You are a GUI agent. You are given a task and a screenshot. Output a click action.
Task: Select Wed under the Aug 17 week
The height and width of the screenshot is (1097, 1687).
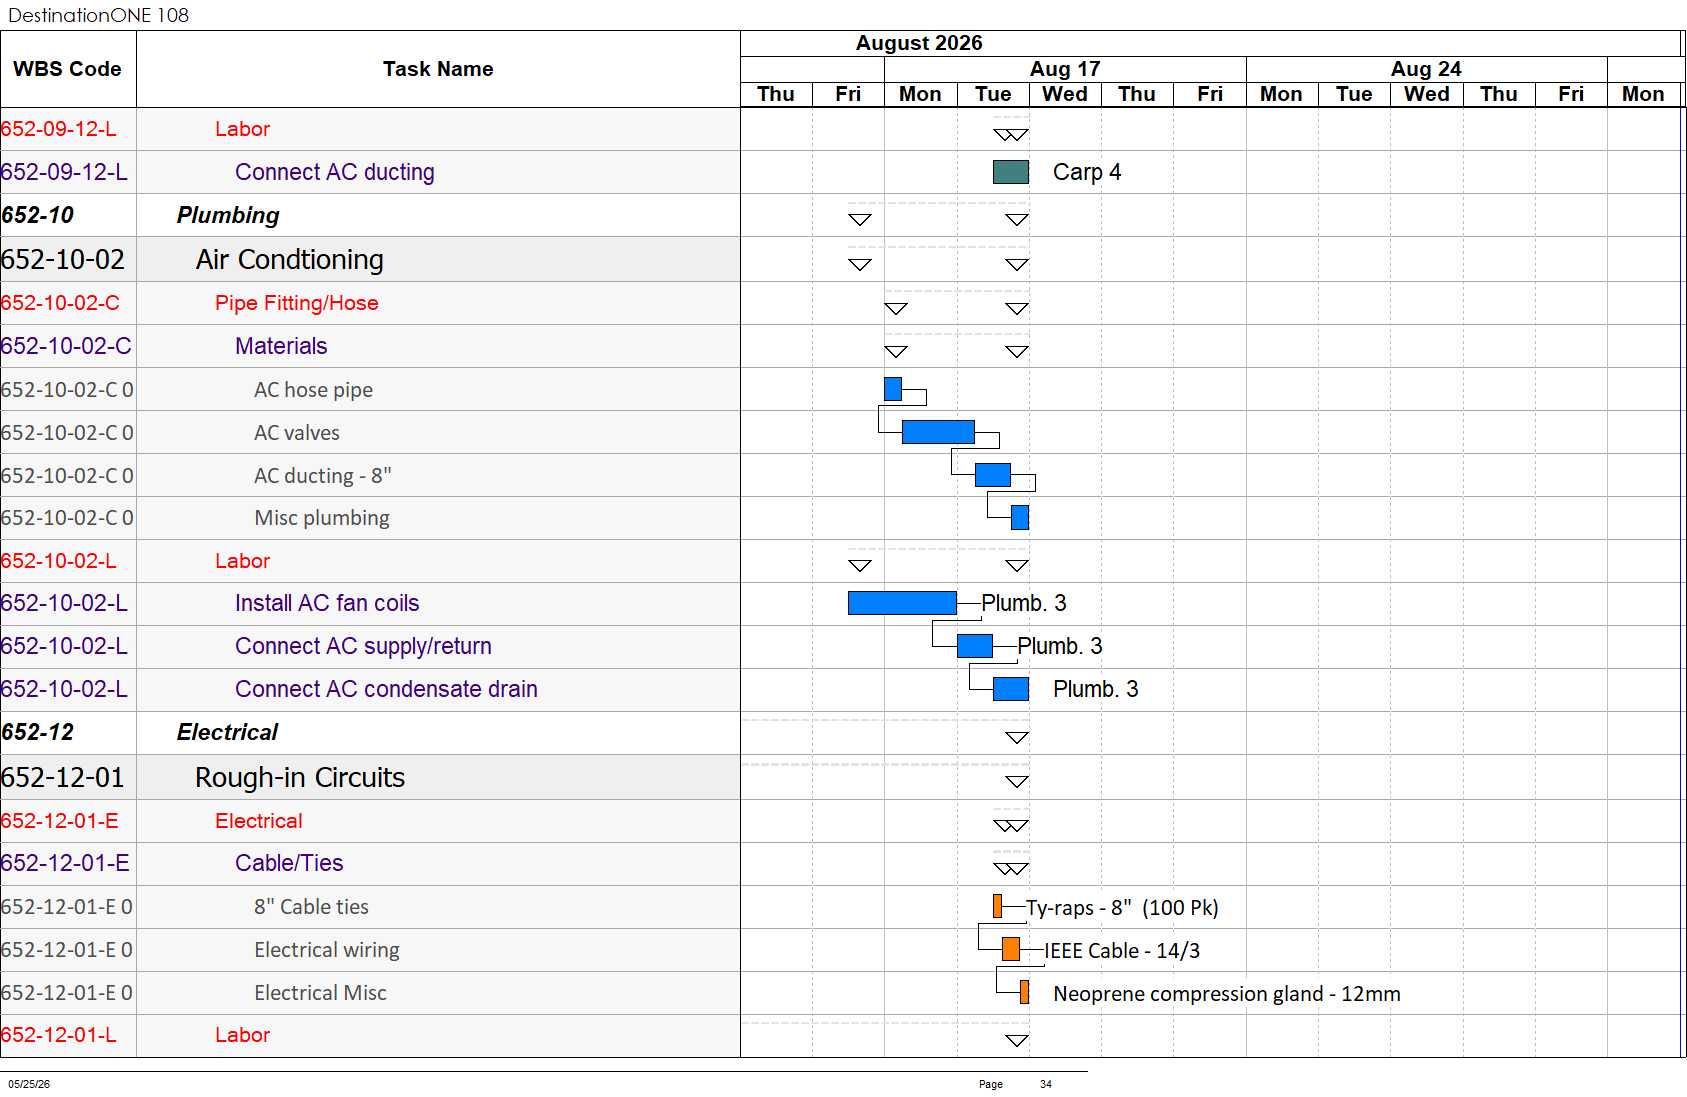[x=1065, y=94]
